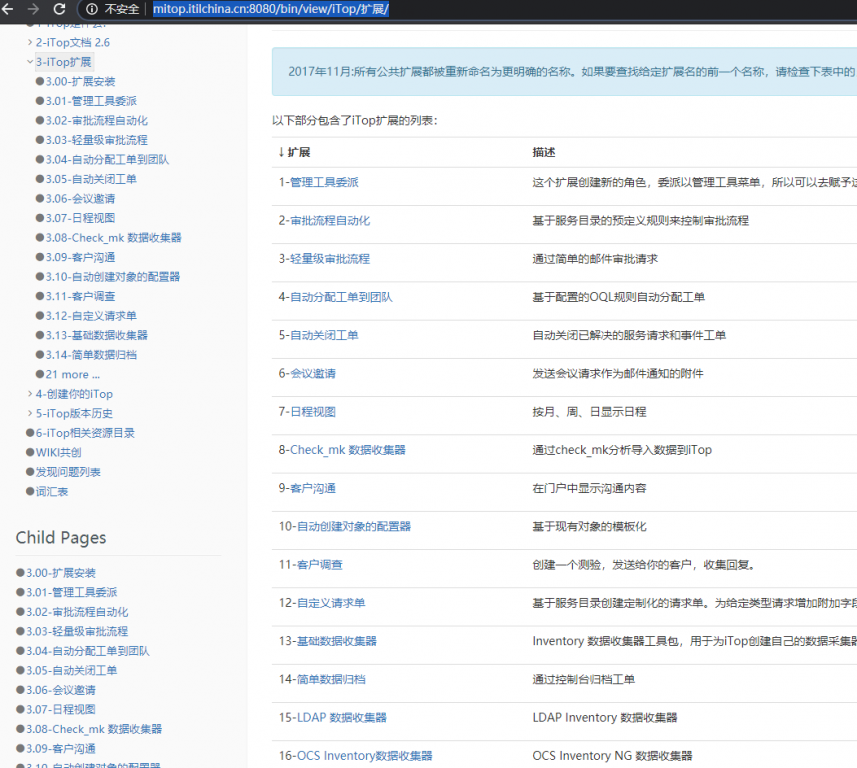Reload the page with refresh icon
The width and height of the screenshot is (857, 768).
[x=59, y=9]
